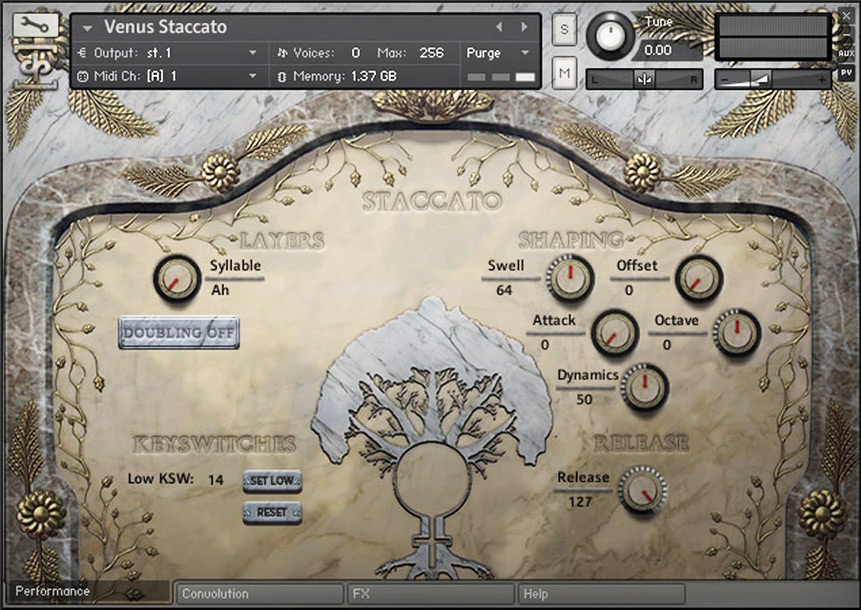861x610 pixels.
Task: Switch to the Convolution tab
Action: click(x=260, y=594)
